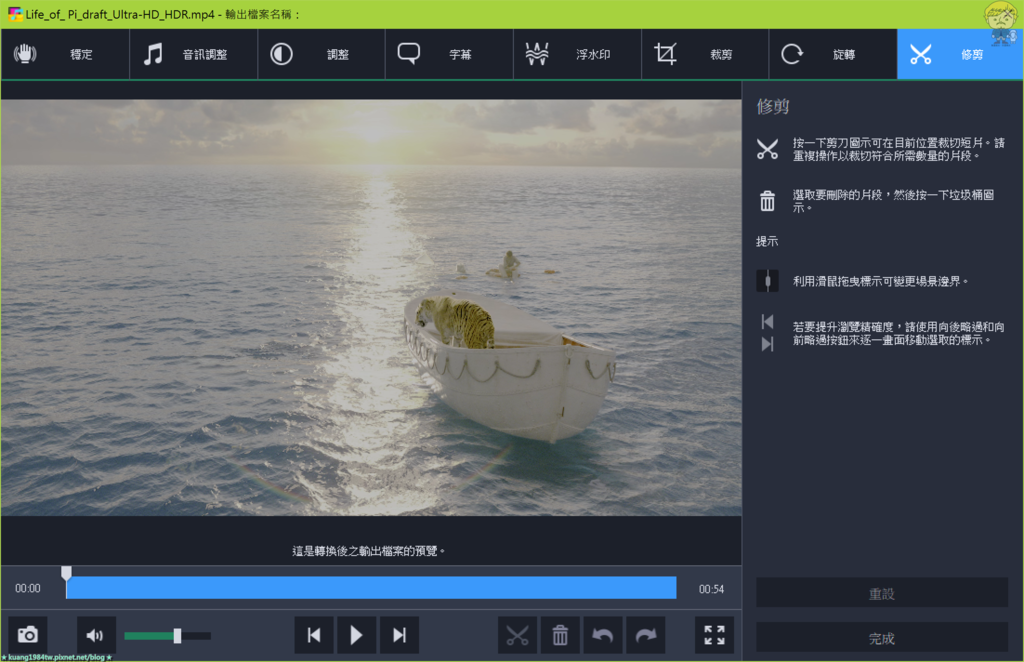Click the app icon in the title bar

[14, 14]
